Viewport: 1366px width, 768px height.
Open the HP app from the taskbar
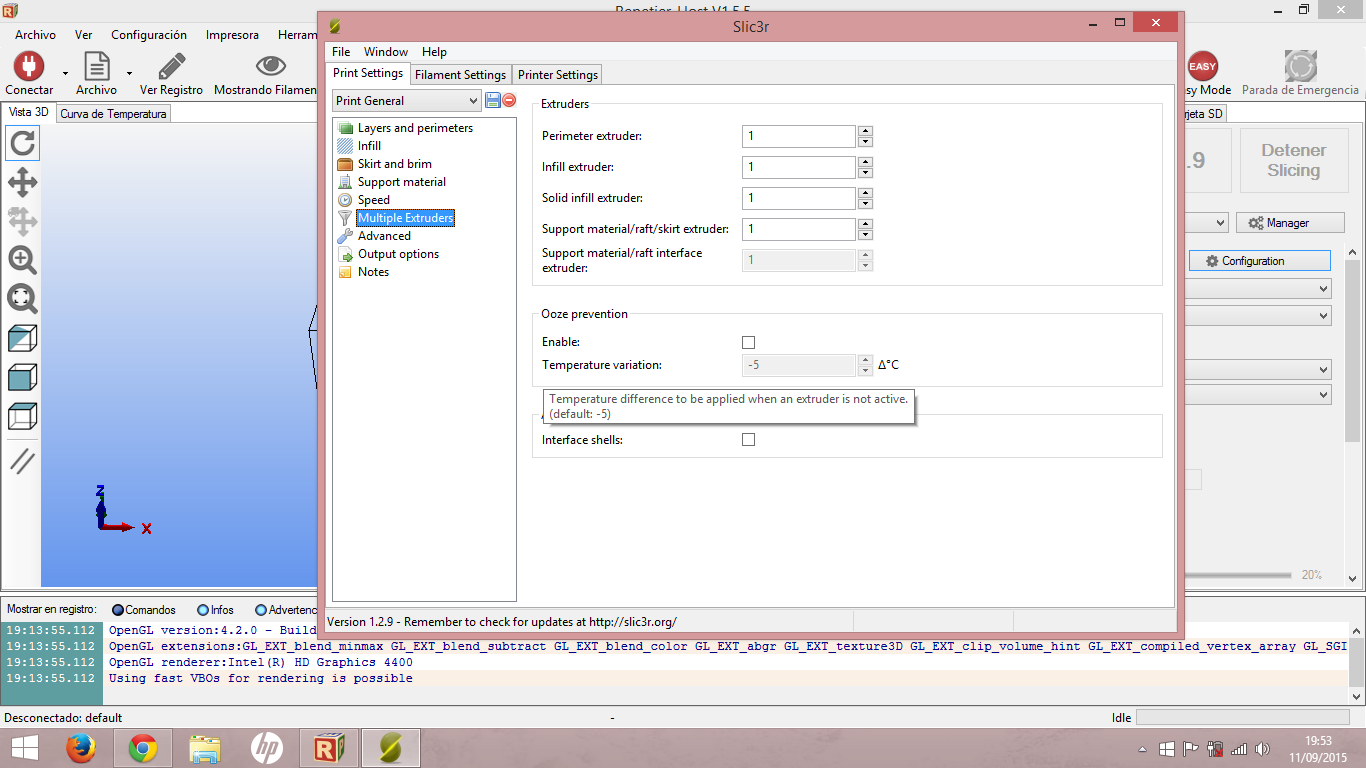click(267, 748)
